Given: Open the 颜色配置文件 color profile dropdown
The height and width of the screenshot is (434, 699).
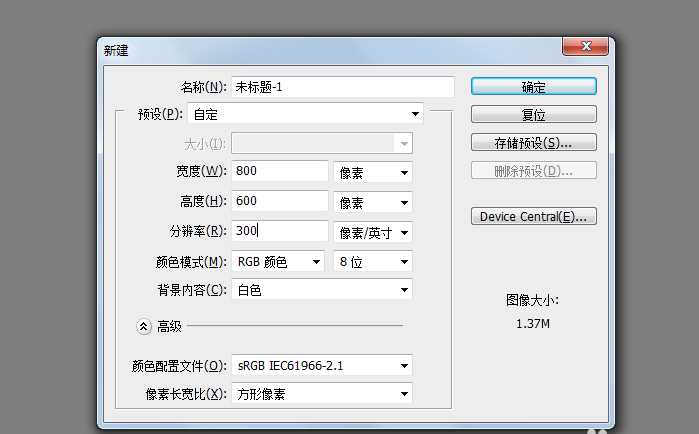Looking at the screenshot, I should (321, 365).
